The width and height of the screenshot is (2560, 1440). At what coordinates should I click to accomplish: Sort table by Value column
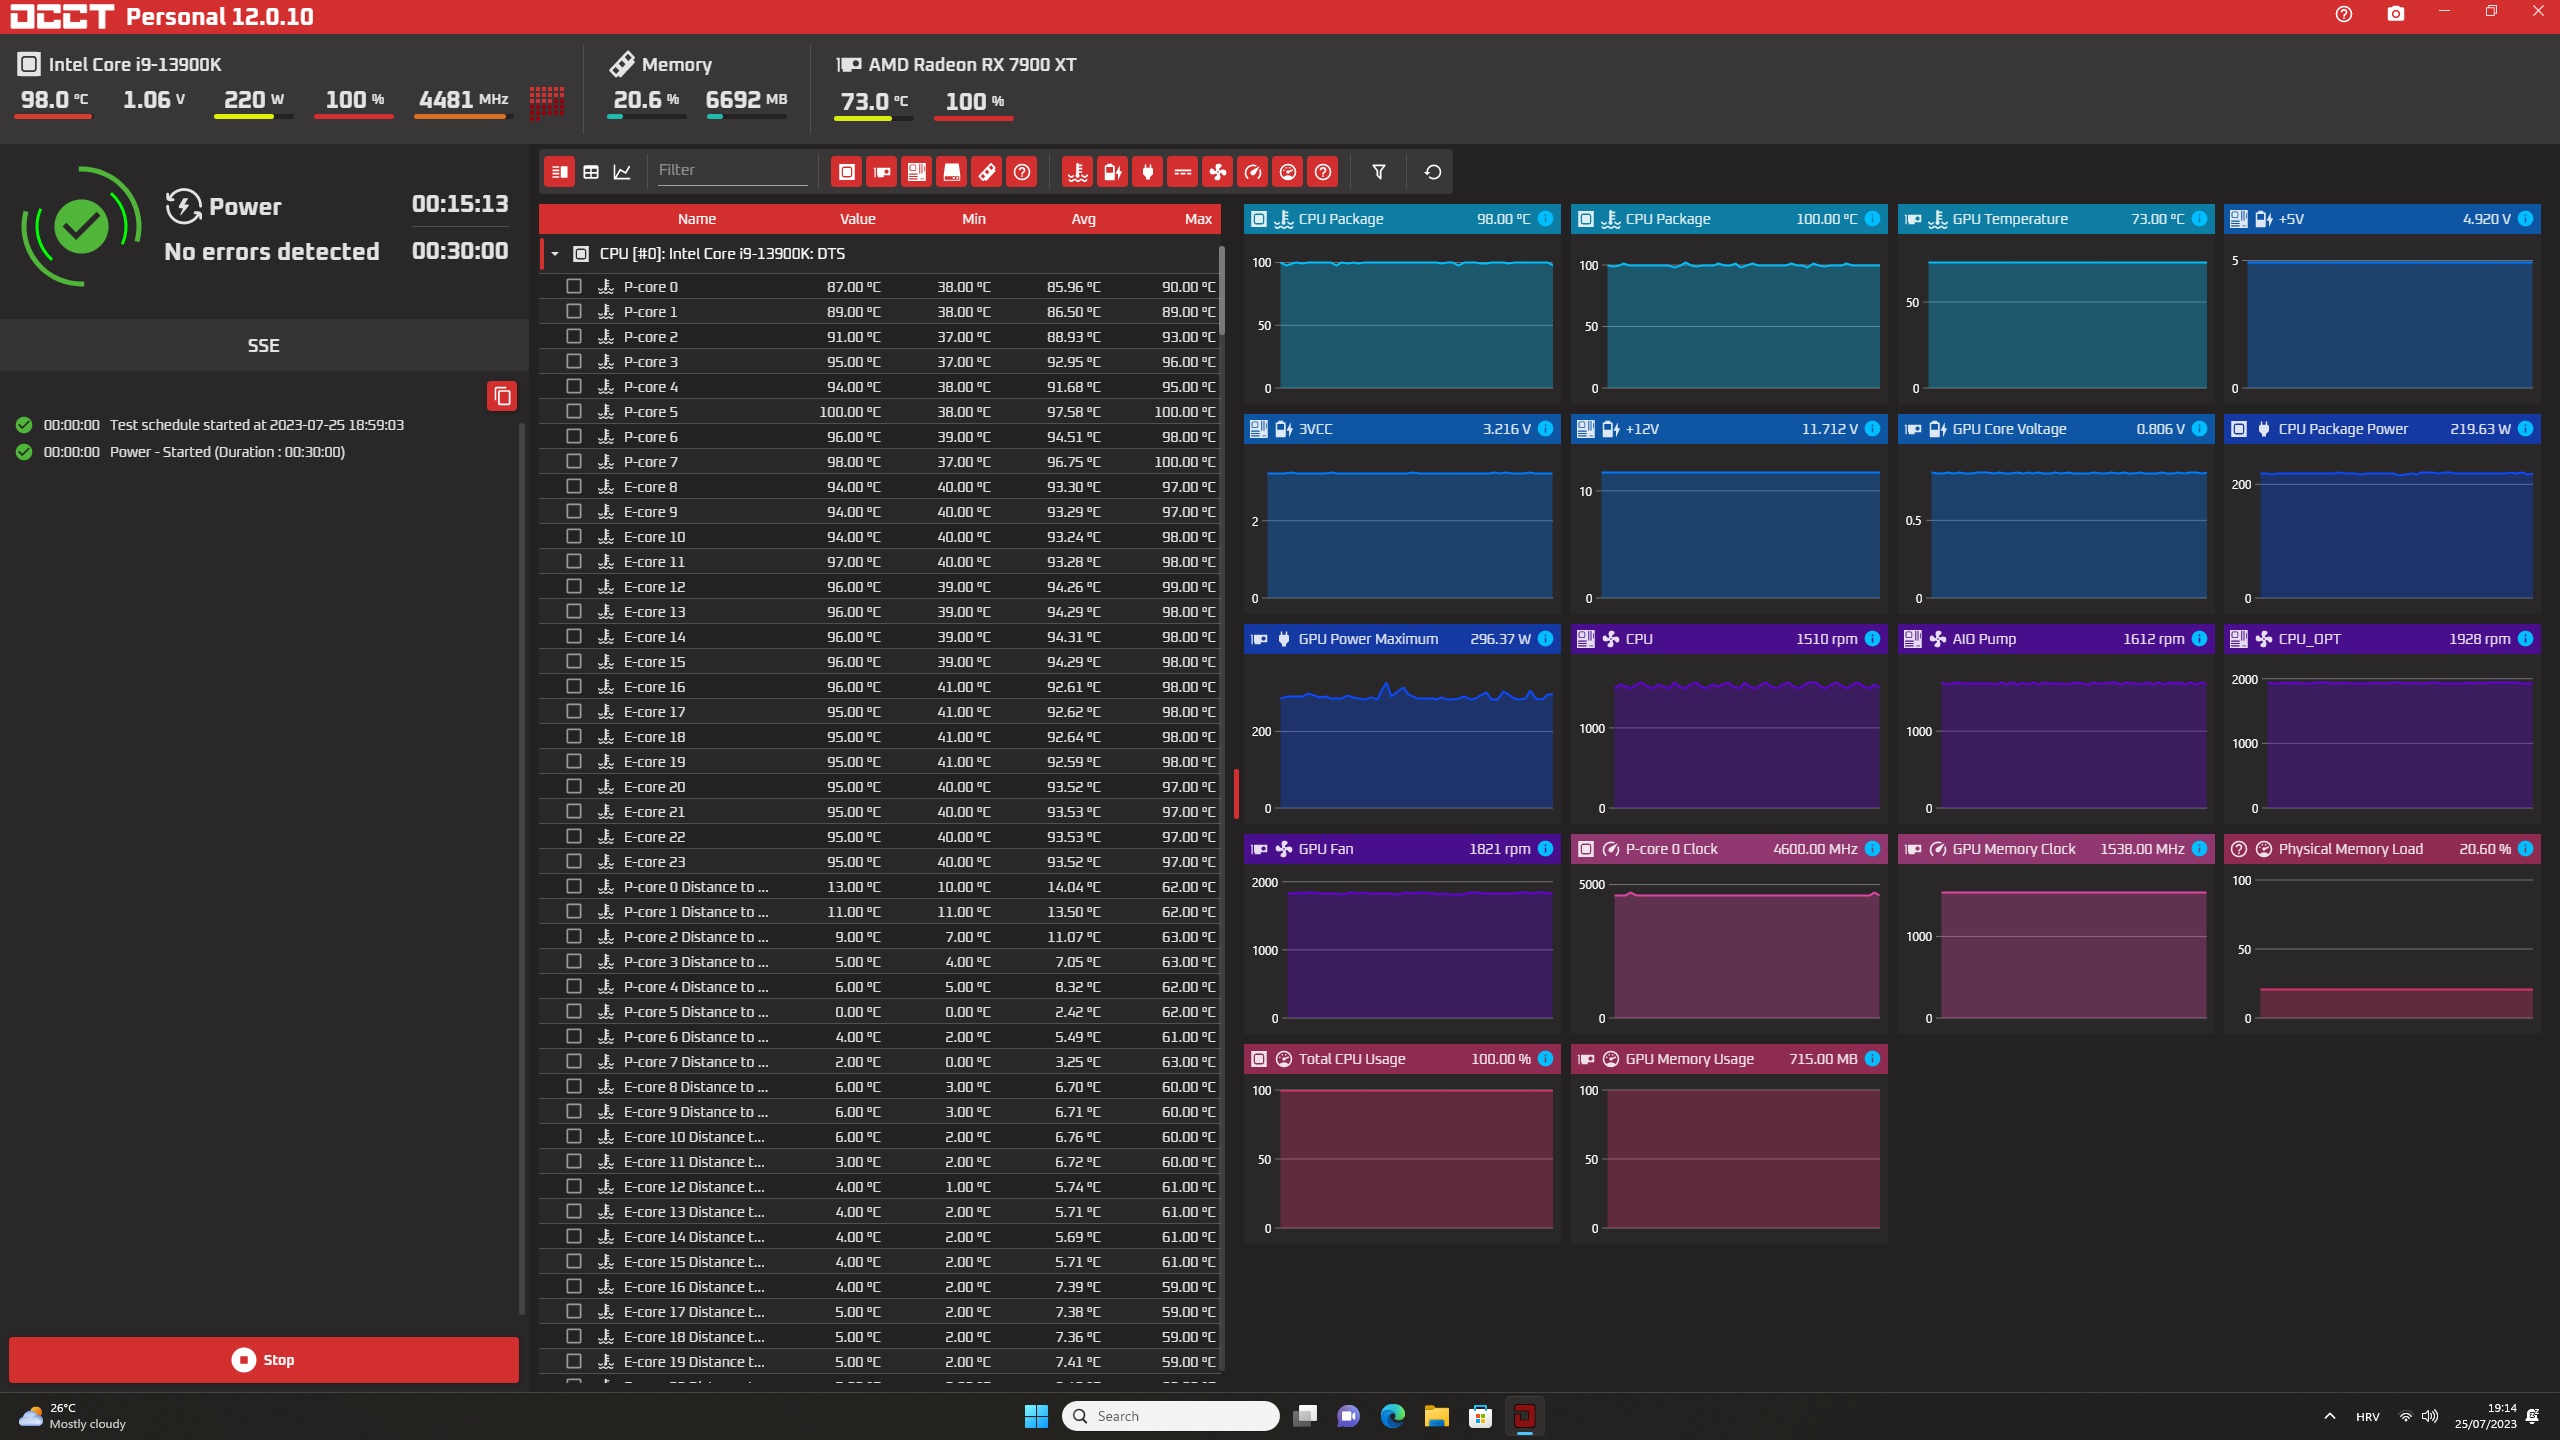pos(858,219)
